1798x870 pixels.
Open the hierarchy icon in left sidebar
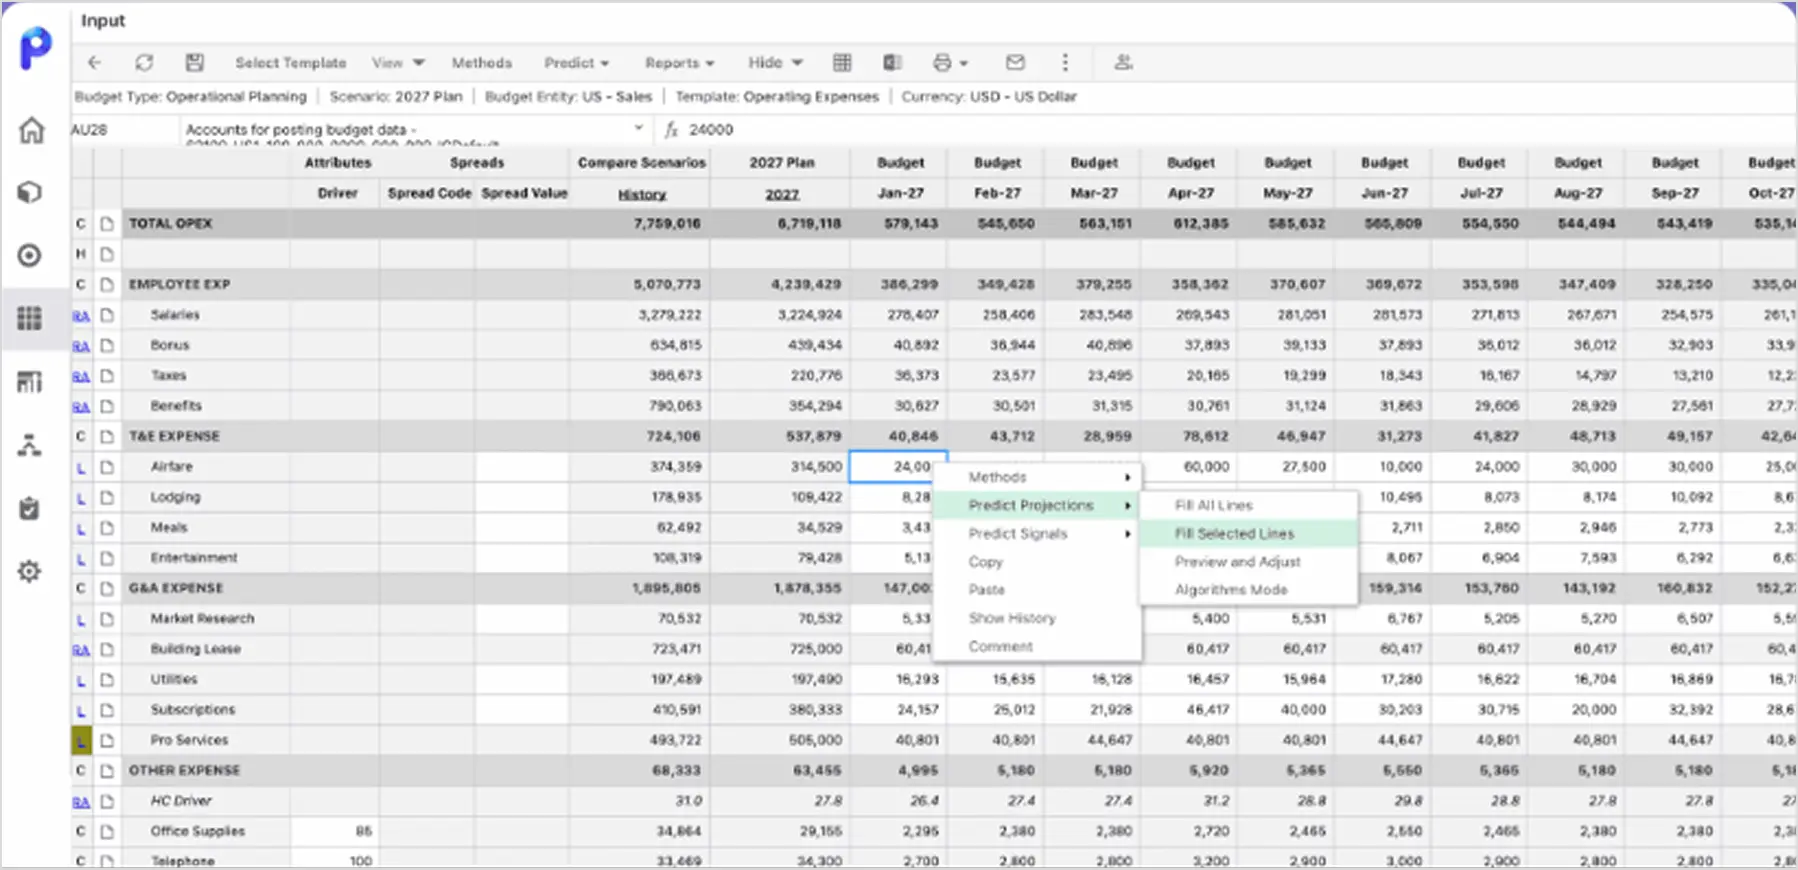tap(30, 445)
